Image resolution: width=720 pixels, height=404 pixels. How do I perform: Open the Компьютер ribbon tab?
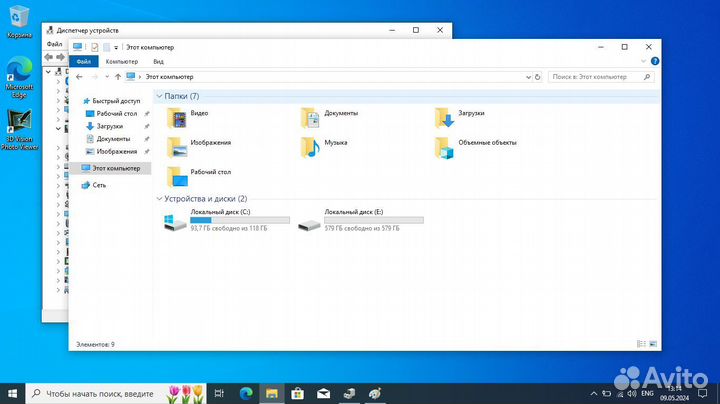point(122,61)
